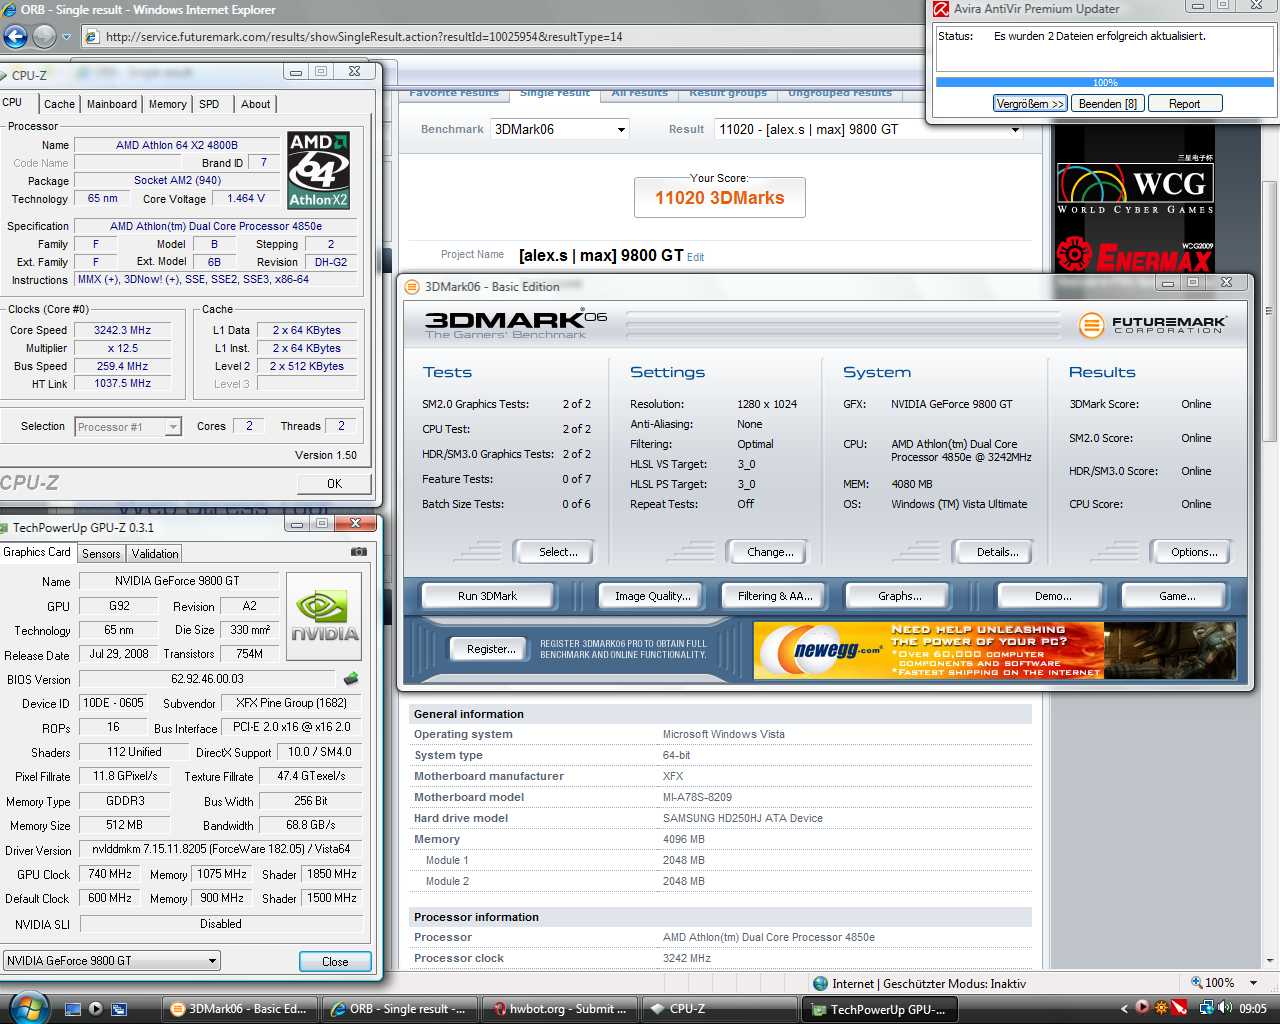The height and width of the screenshot is (1024, 1280).
Task: Open the Result groups tab on ORB page
Action: 728,92
